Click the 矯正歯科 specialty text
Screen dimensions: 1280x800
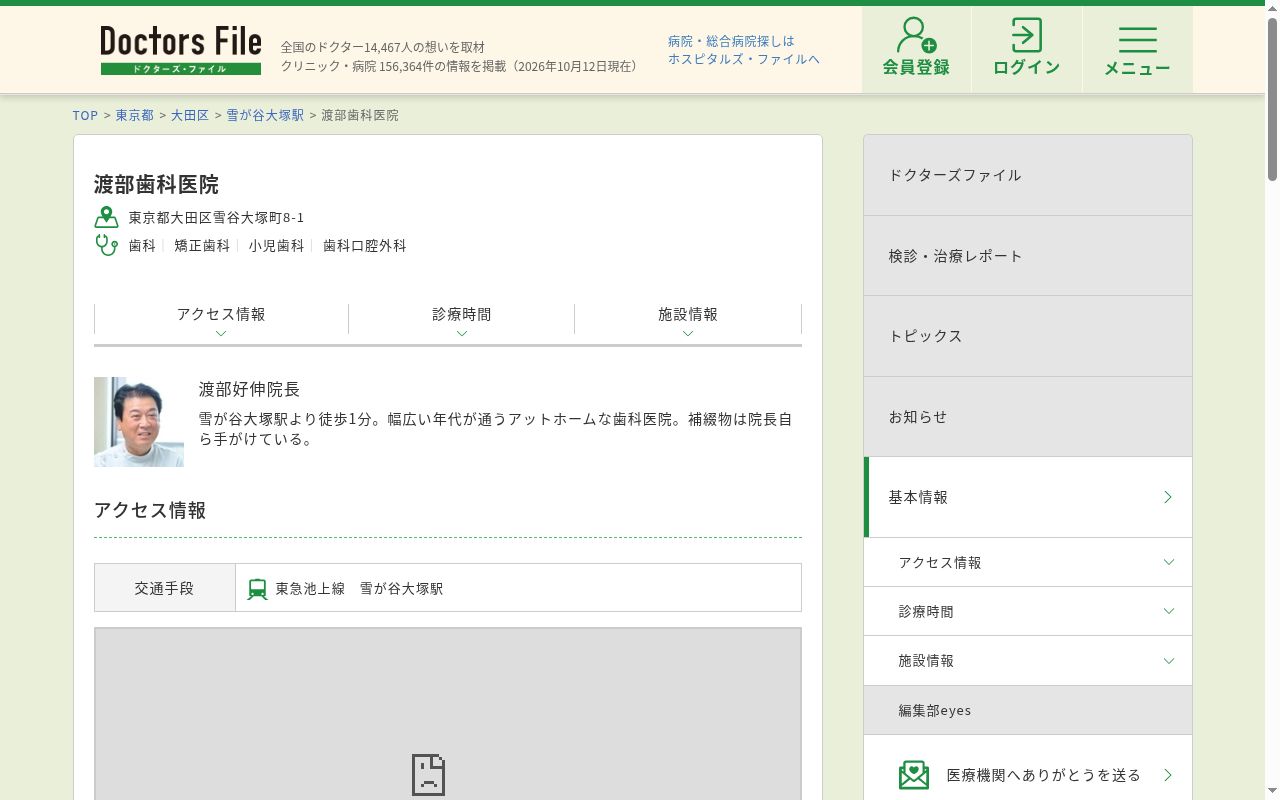202,245
